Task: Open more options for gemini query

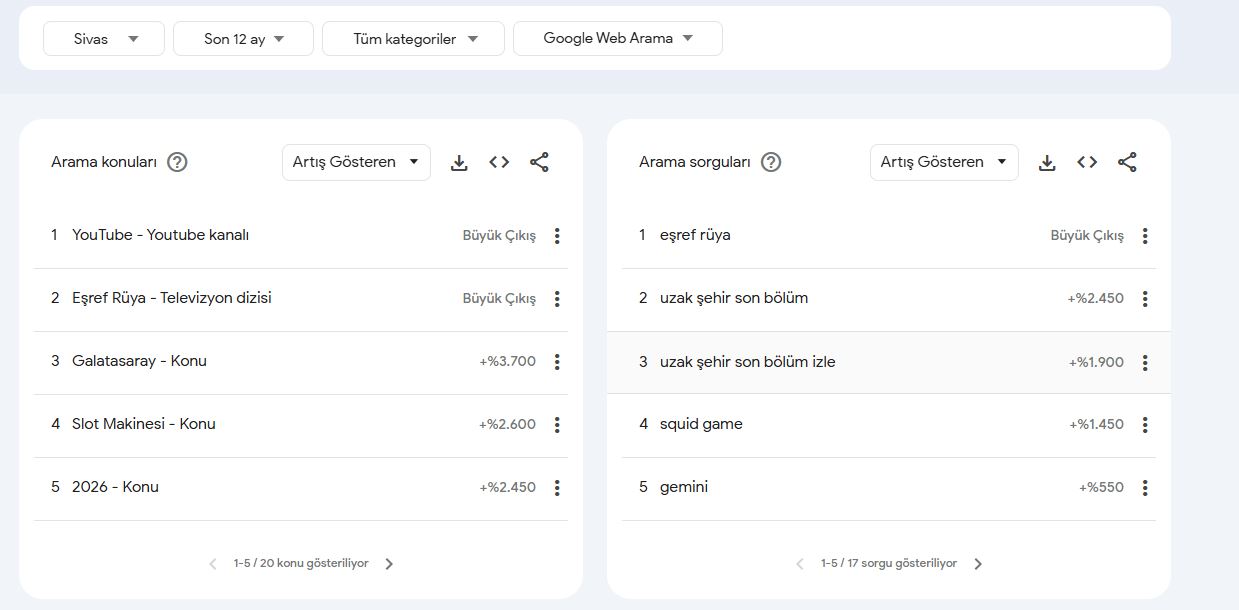Action: click(1145, 488)
